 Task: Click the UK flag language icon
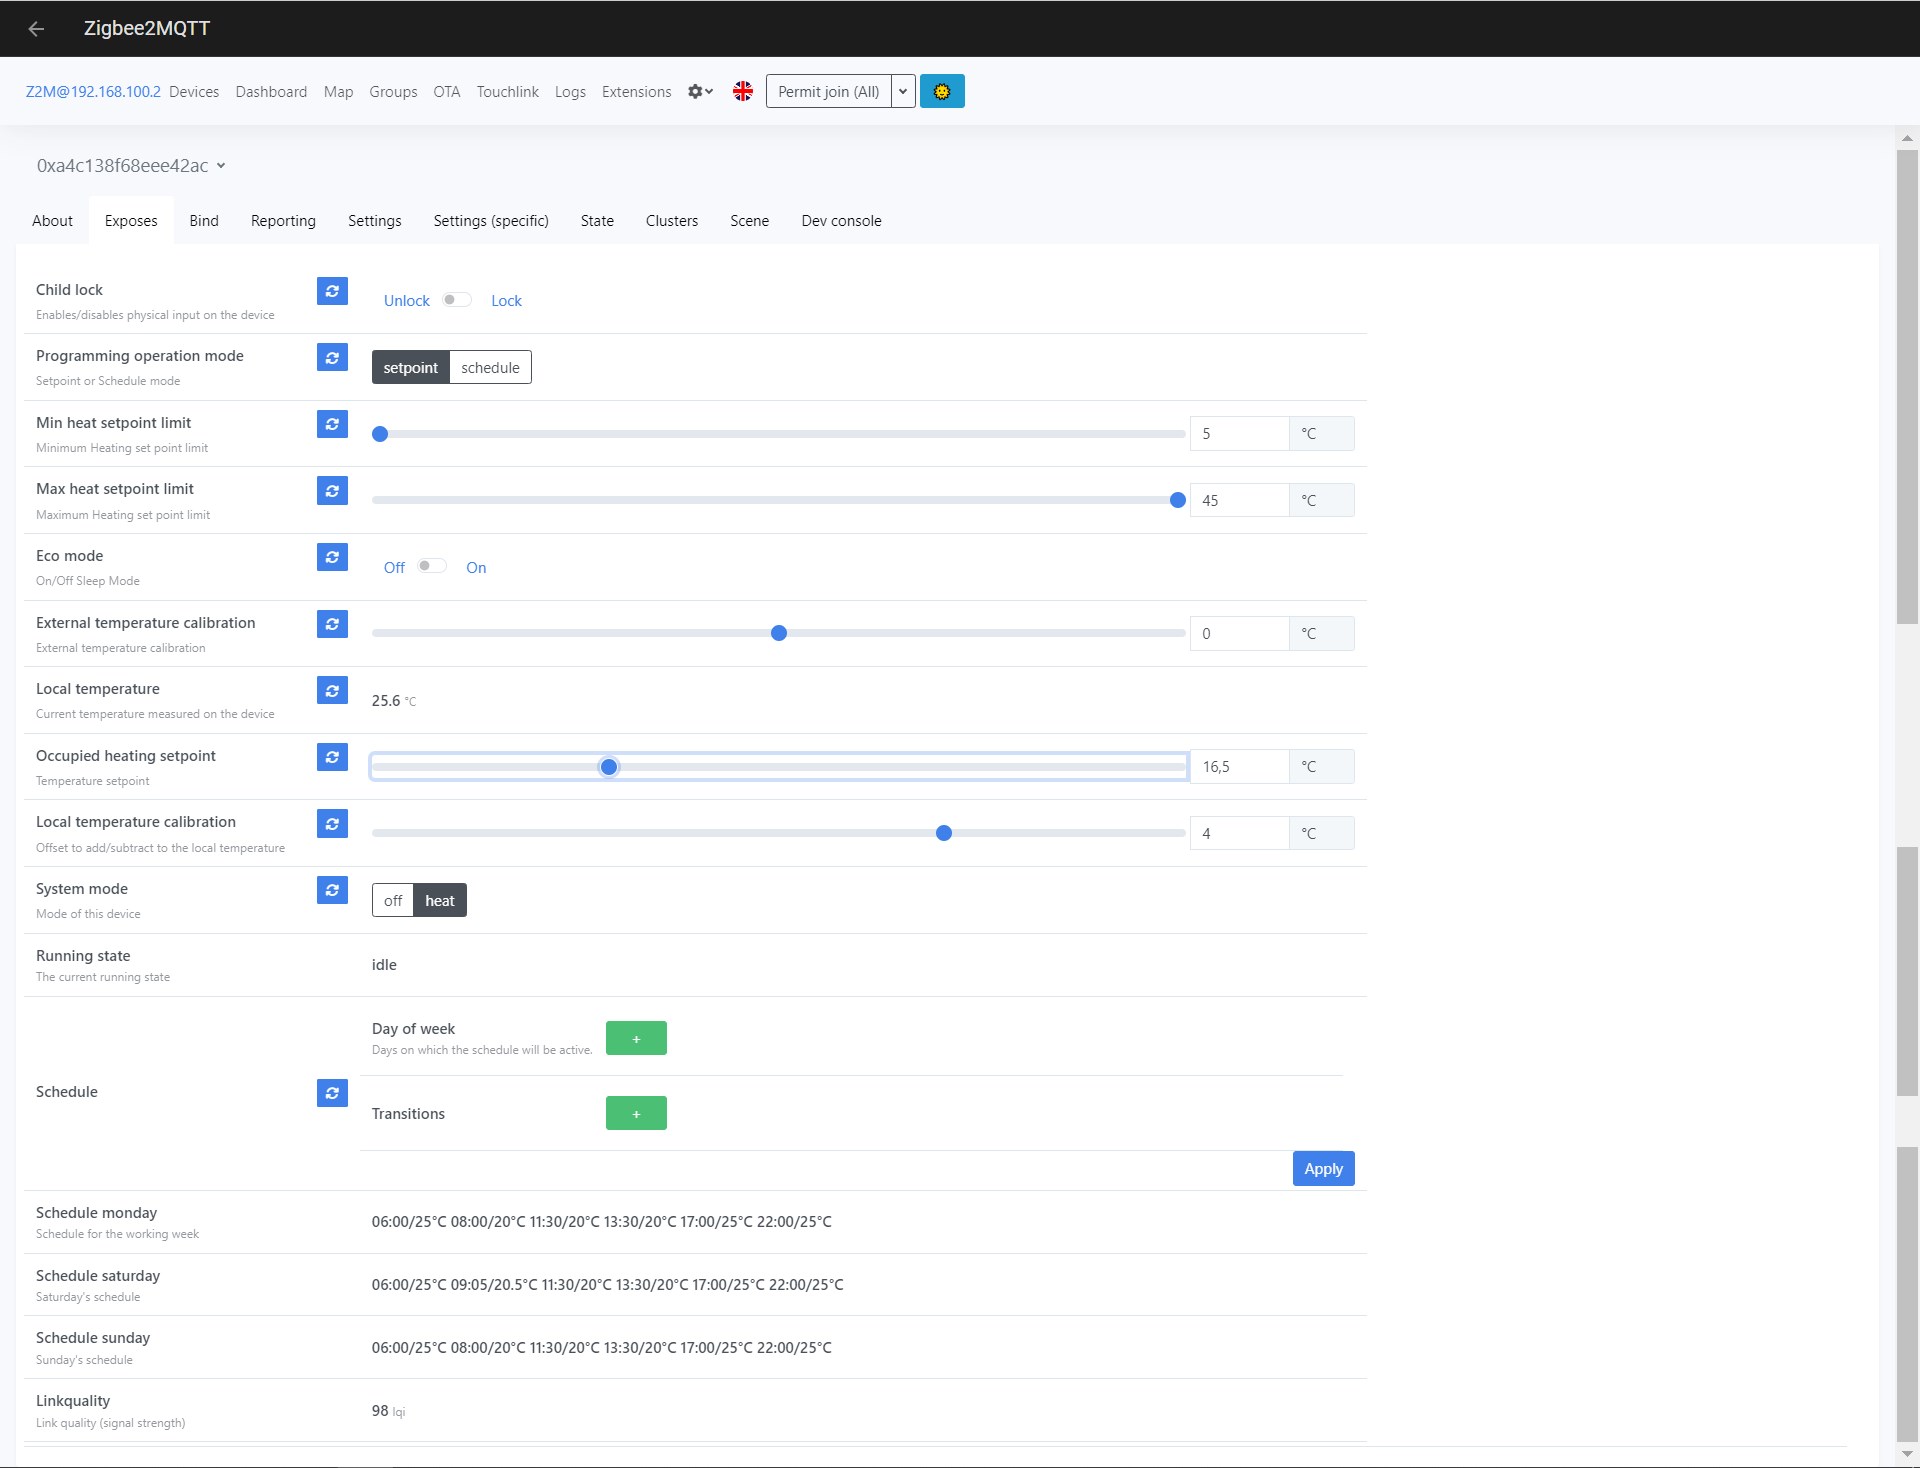point(742,92)
